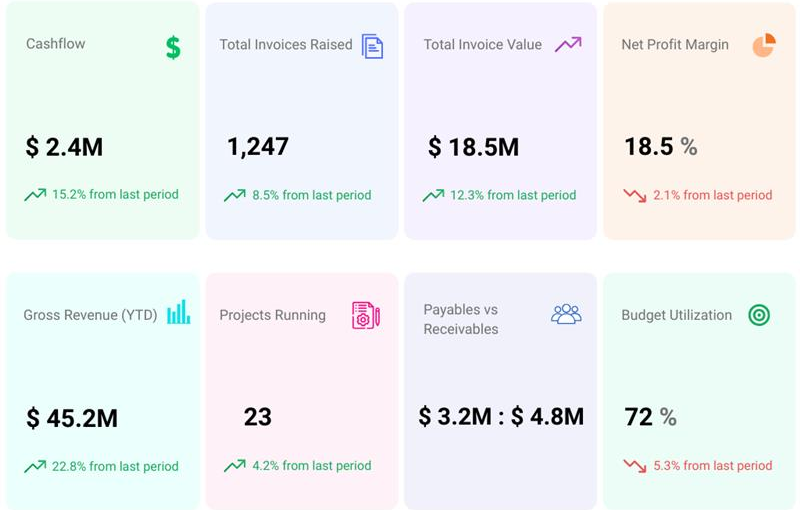Viewport: 800px width, 510px height.
Task: Click the $ 3.2M : $ 4.8M ratio
Action: coord(501,416)
